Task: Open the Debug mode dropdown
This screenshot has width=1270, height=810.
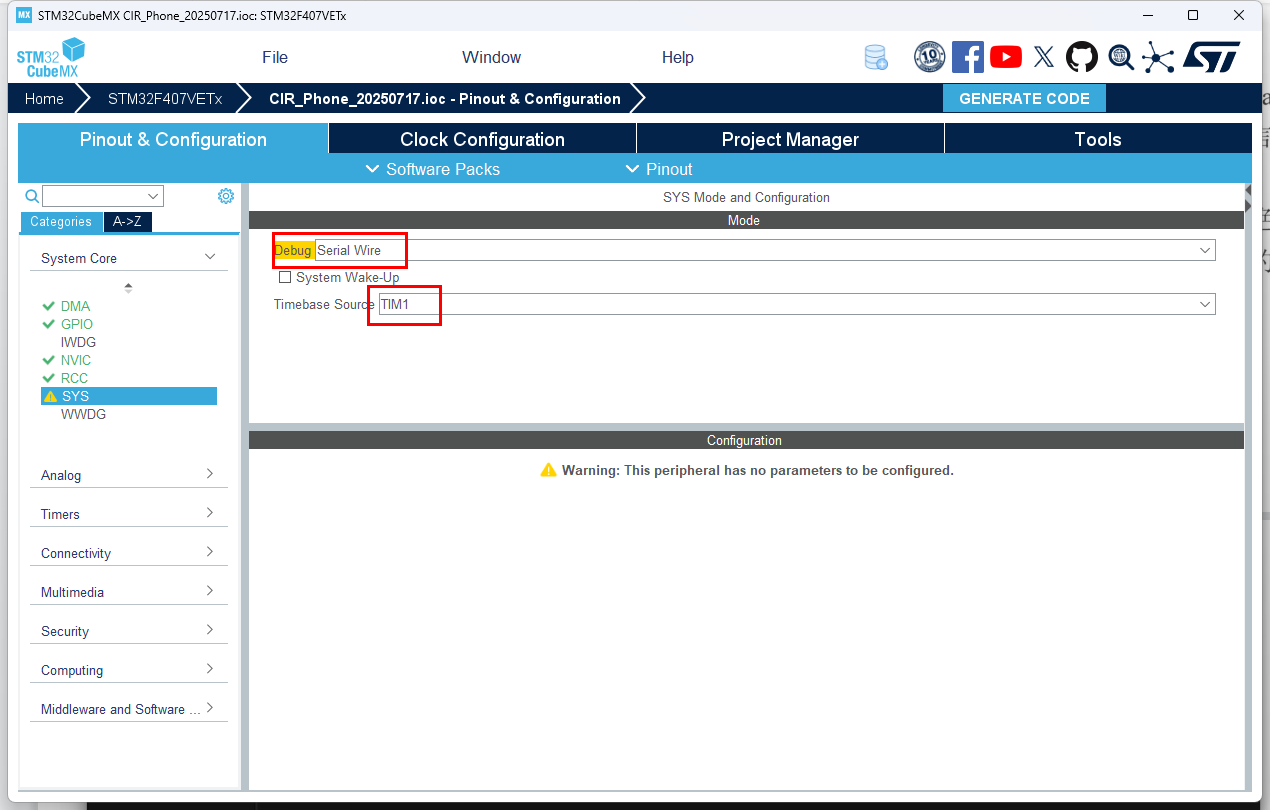Action: point(765,250)
